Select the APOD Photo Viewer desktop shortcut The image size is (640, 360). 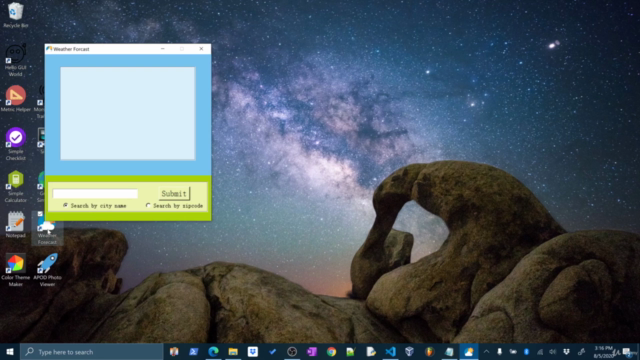[47, 270]
